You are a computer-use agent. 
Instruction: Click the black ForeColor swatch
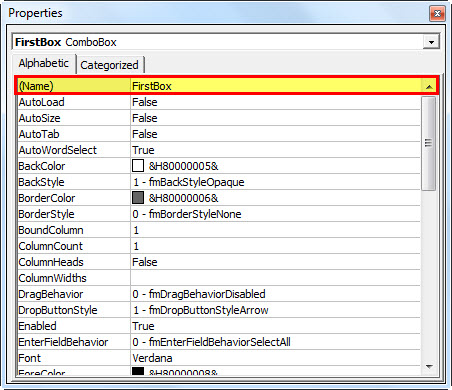pyautogui.click(x=138, y=371)
